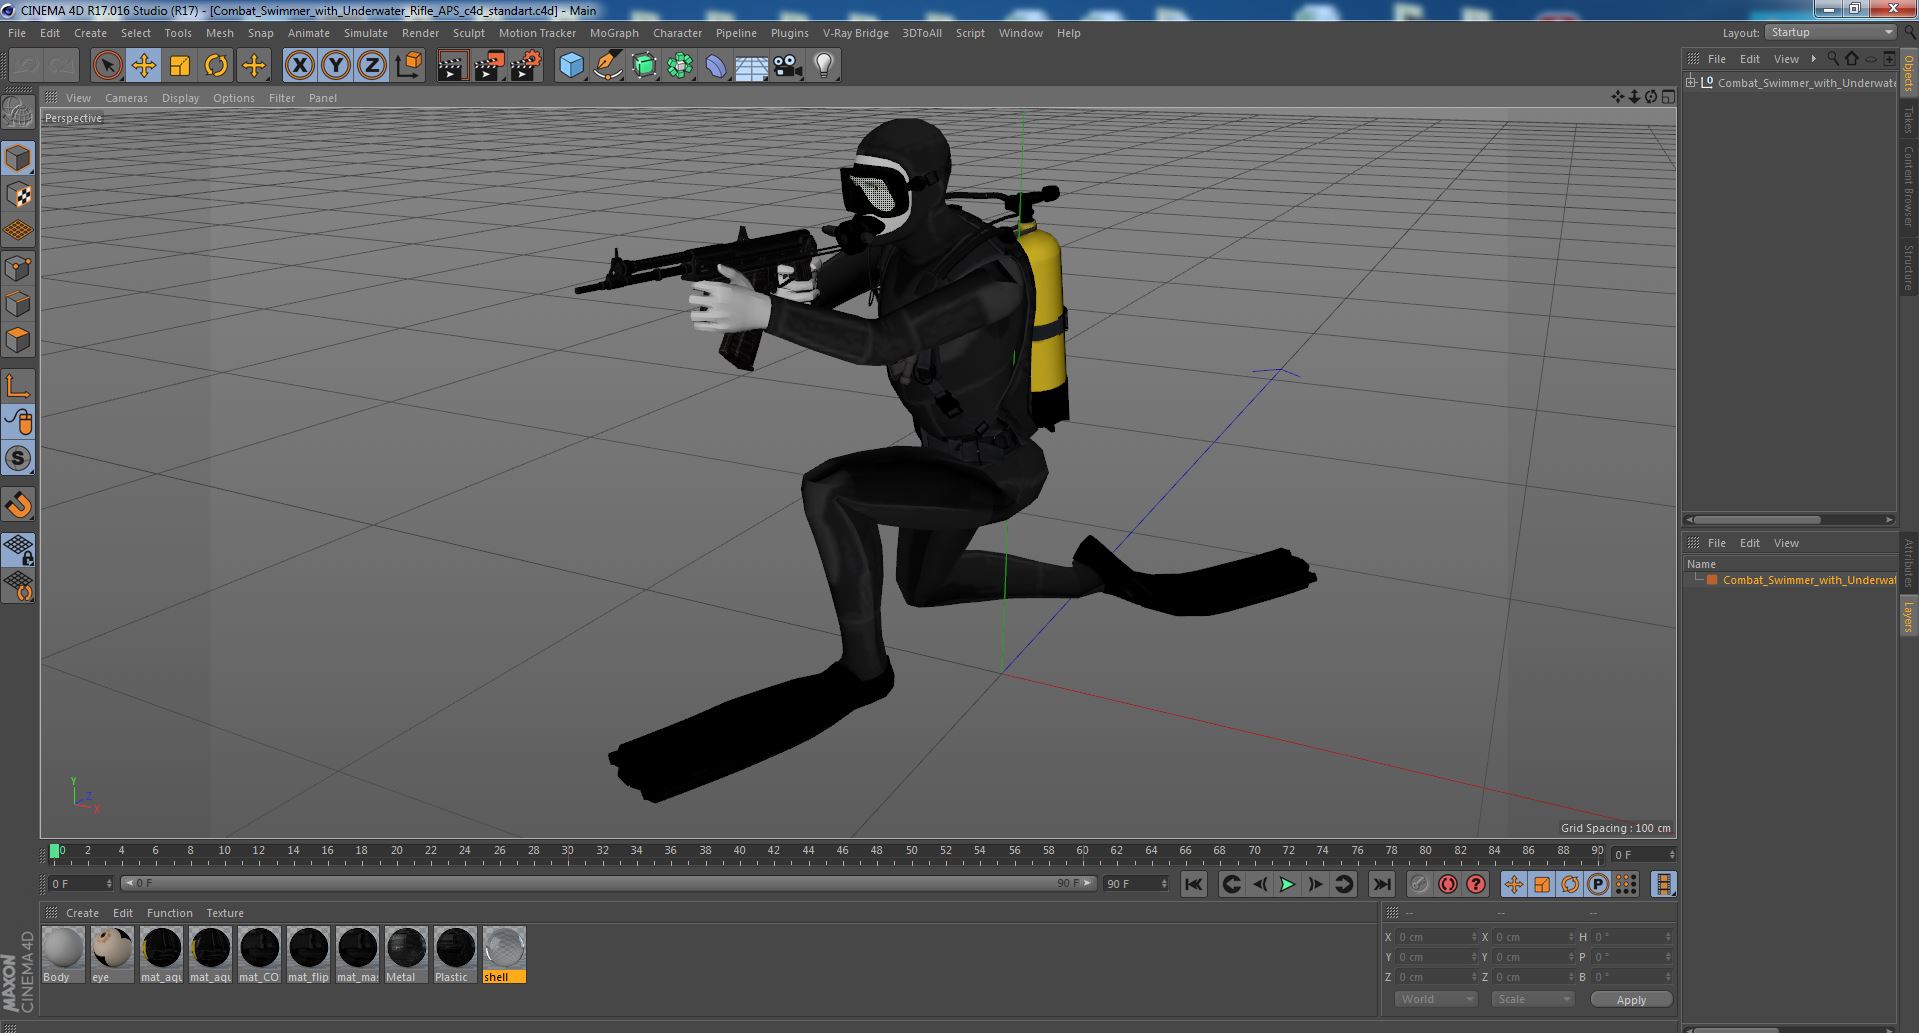Screen dimensions: 1919x1033
Task: Open the timeline window icon
Action: pos(1663,884)
